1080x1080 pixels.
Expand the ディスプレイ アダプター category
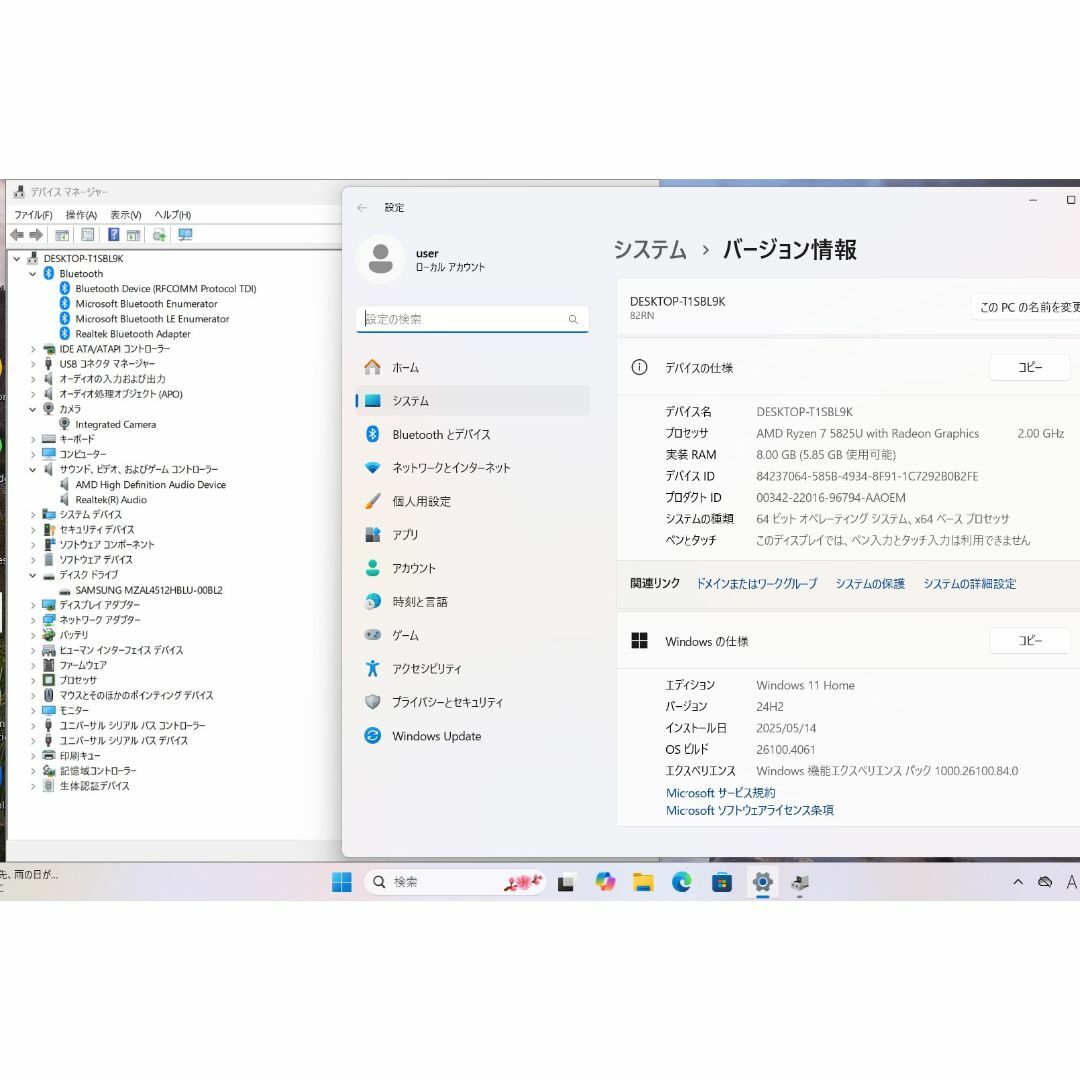32,605
